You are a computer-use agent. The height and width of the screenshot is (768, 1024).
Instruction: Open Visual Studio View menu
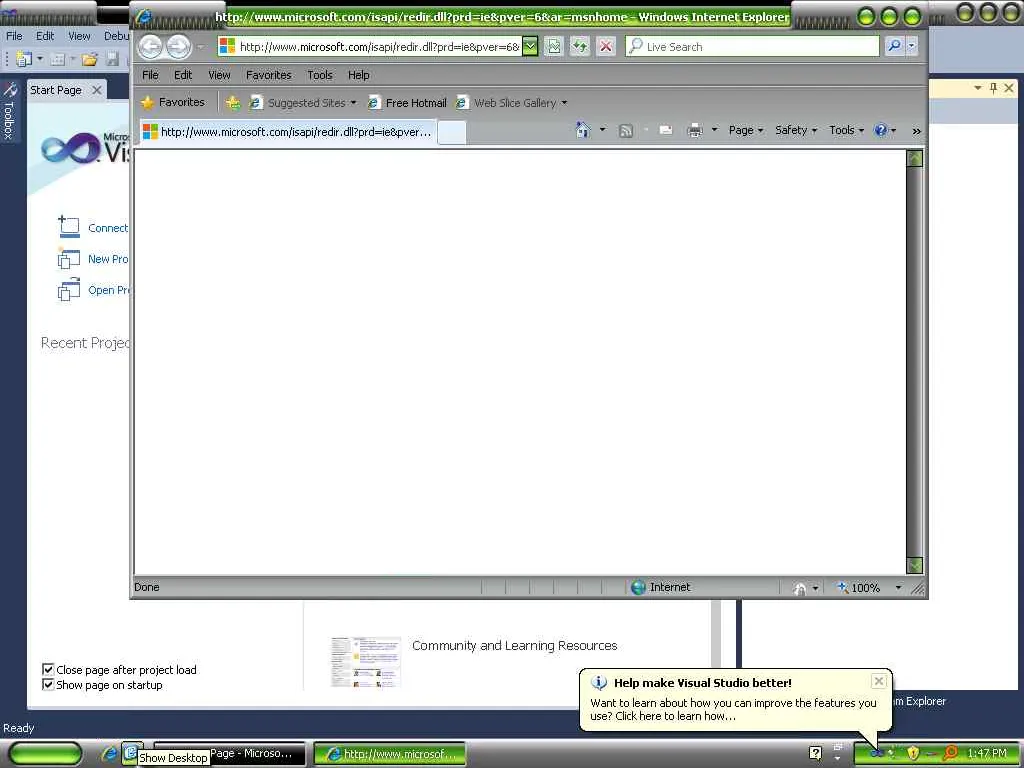pos(80,36)
